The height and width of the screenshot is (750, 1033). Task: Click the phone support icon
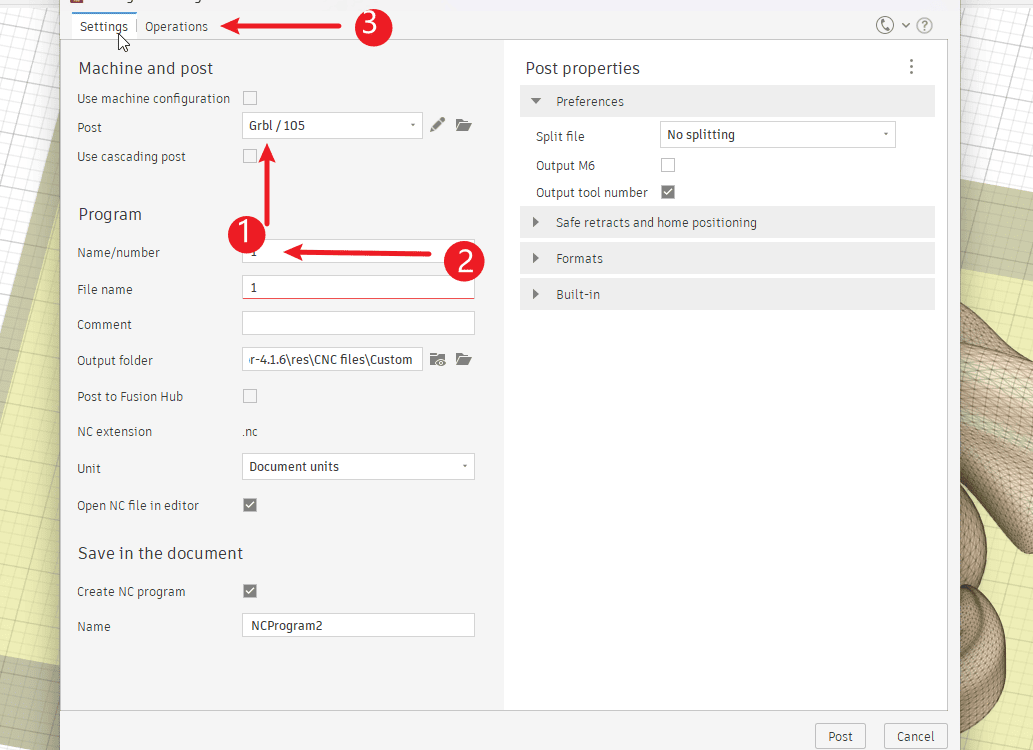click(885, 26)
